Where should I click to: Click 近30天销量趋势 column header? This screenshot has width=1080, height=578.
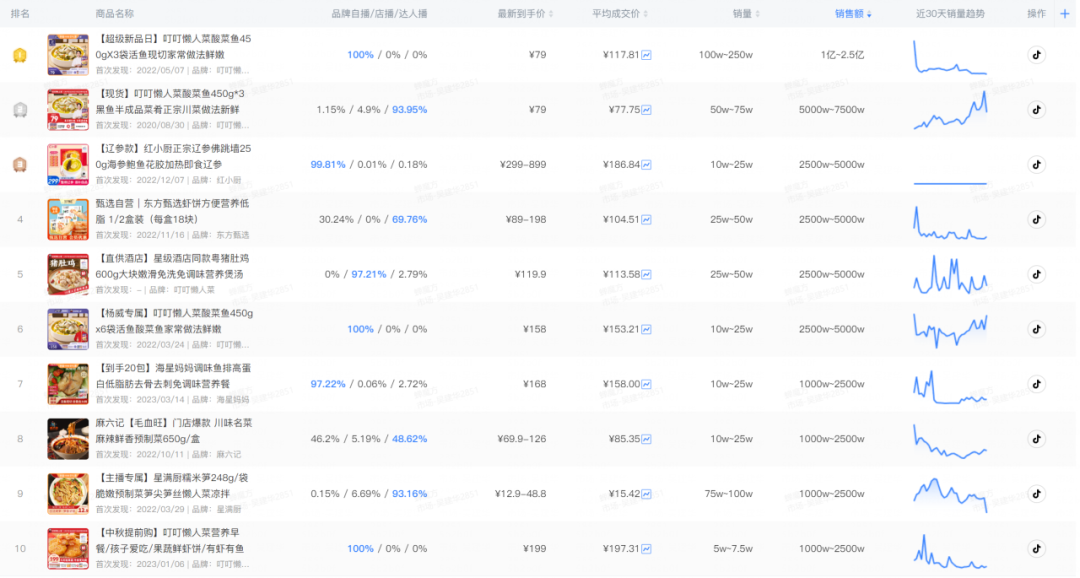tap(953, 14)
